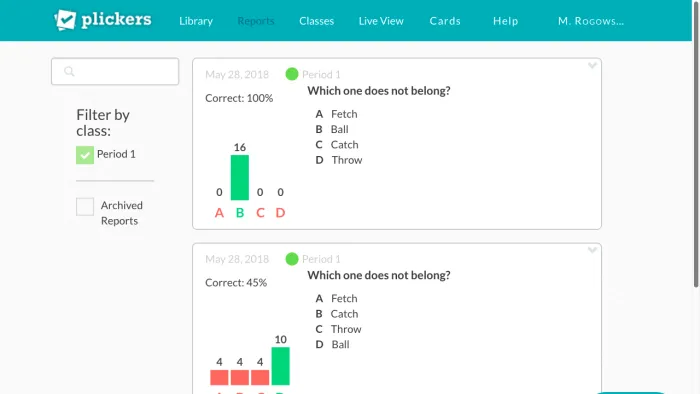Expand the first report card's chevron menu

pyautogui.click(x=592, y=66)
